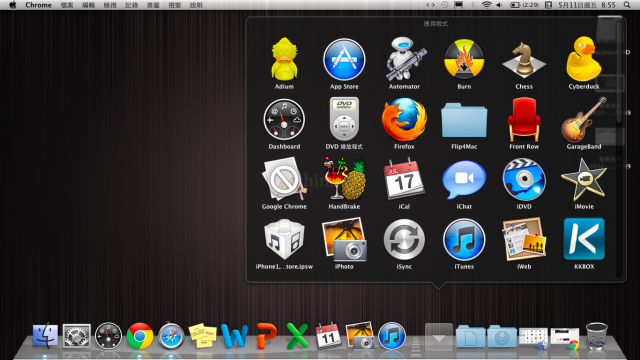Open the 檢視 menu in menu bar
This screenshot has width=640, height=360.
tap(110, 5)
